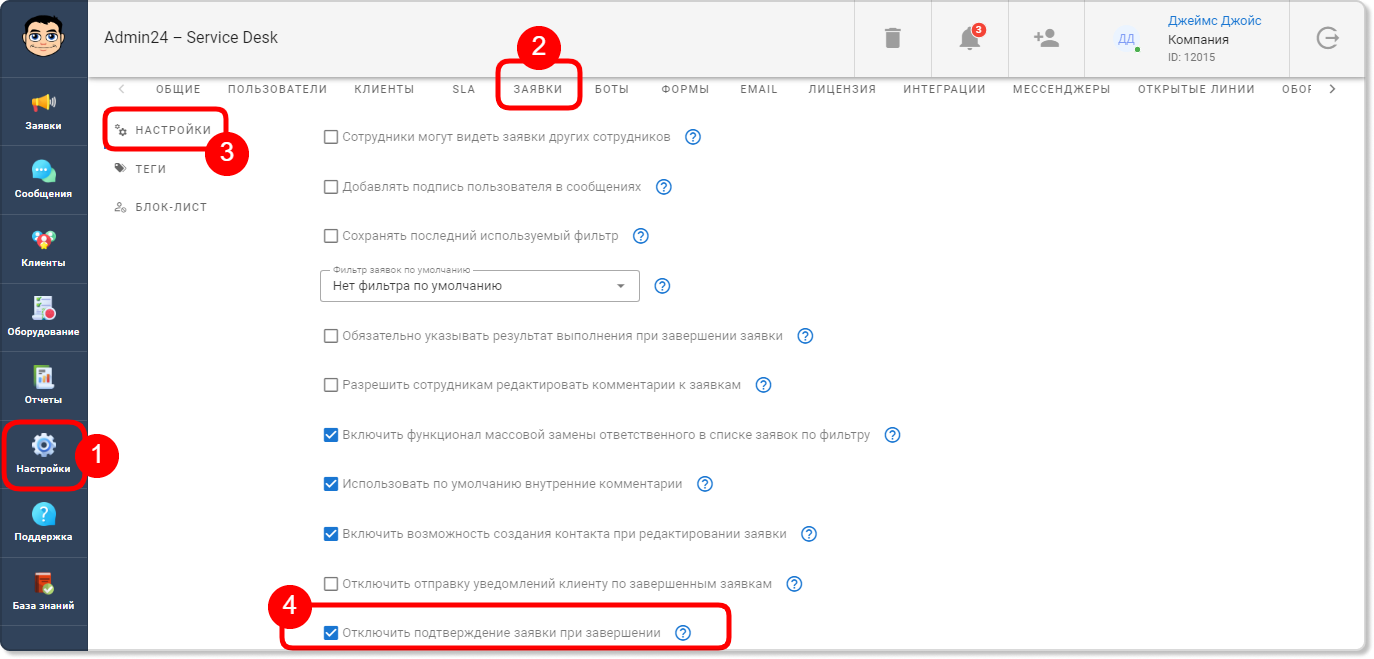Open the notifications bell icon
The image size is (1374, 659).
970,38
